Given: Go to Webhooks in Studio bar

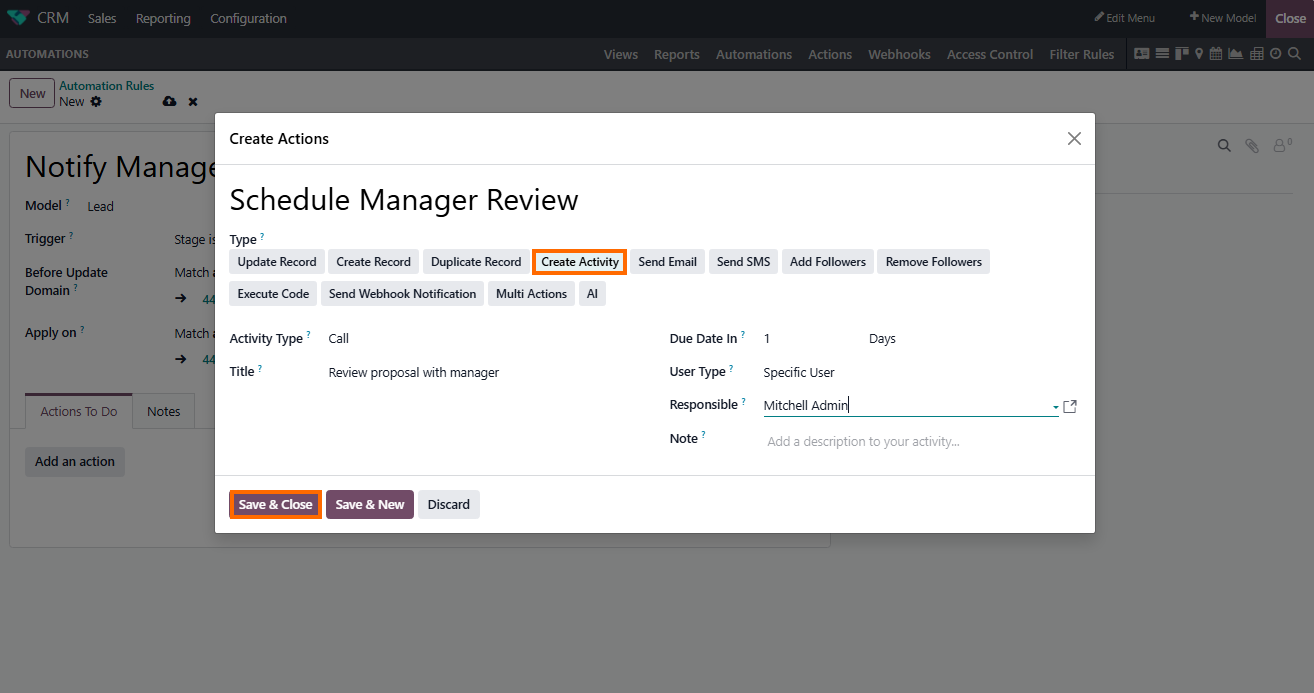Looking at the screenshot, I should point(899,54).
